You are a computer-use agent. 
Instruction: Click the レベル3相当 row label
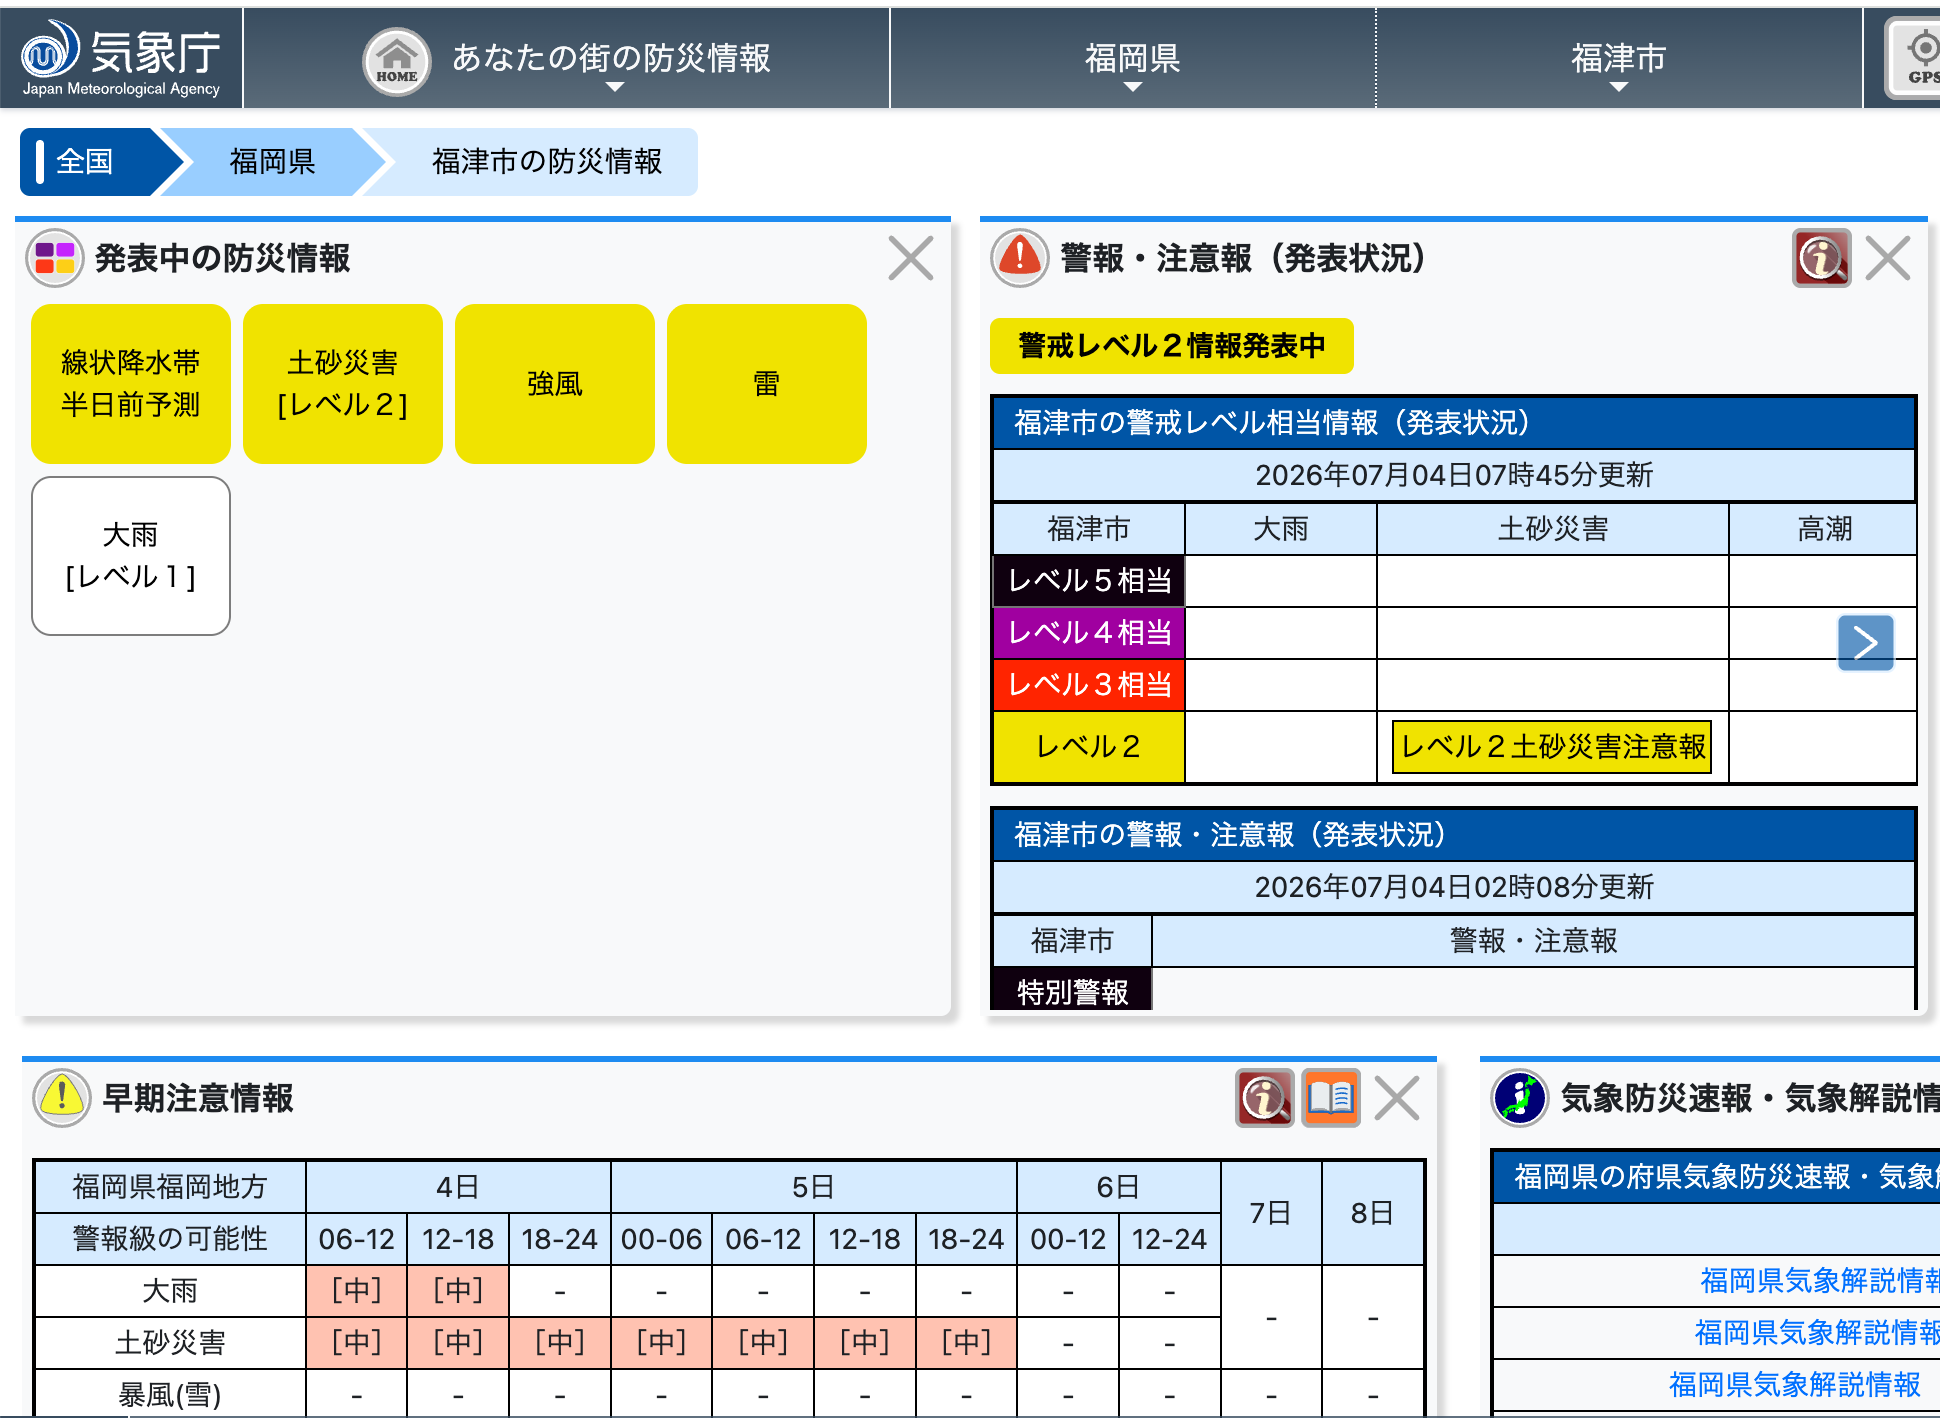click(1089, 685)
